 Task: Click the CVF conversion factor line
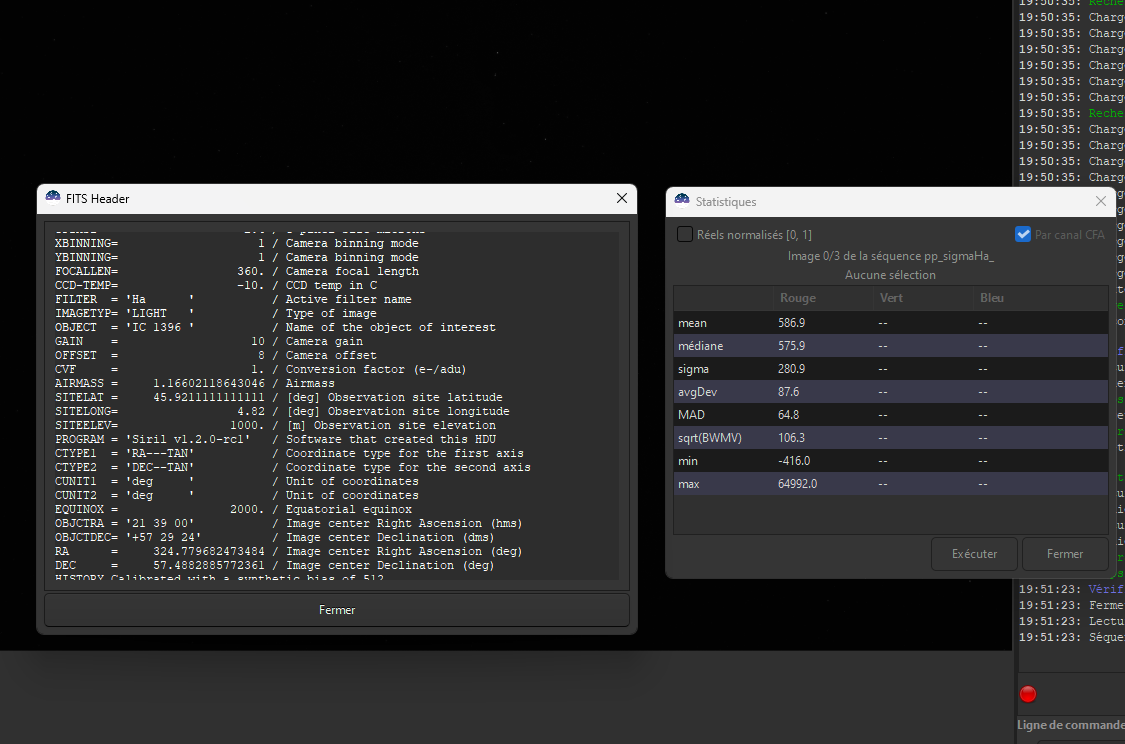[x=260, y=369]
